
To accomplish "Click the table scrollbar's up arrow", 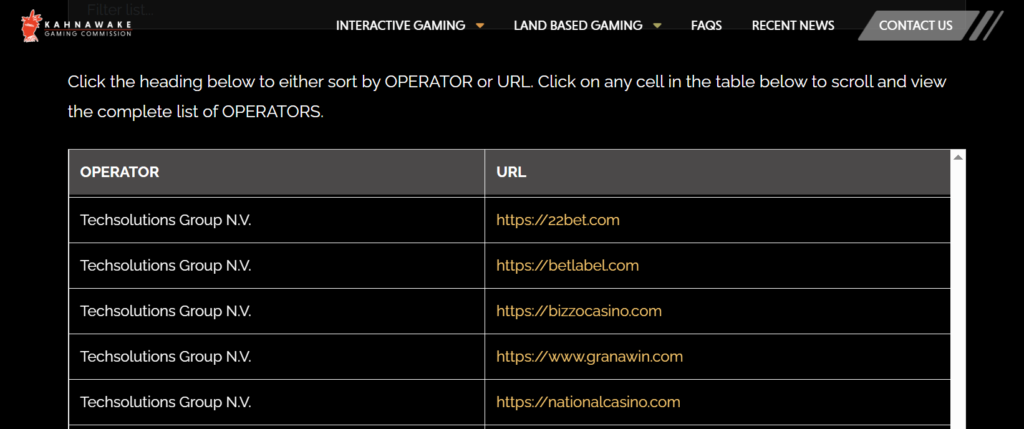I will pos(958,157).
